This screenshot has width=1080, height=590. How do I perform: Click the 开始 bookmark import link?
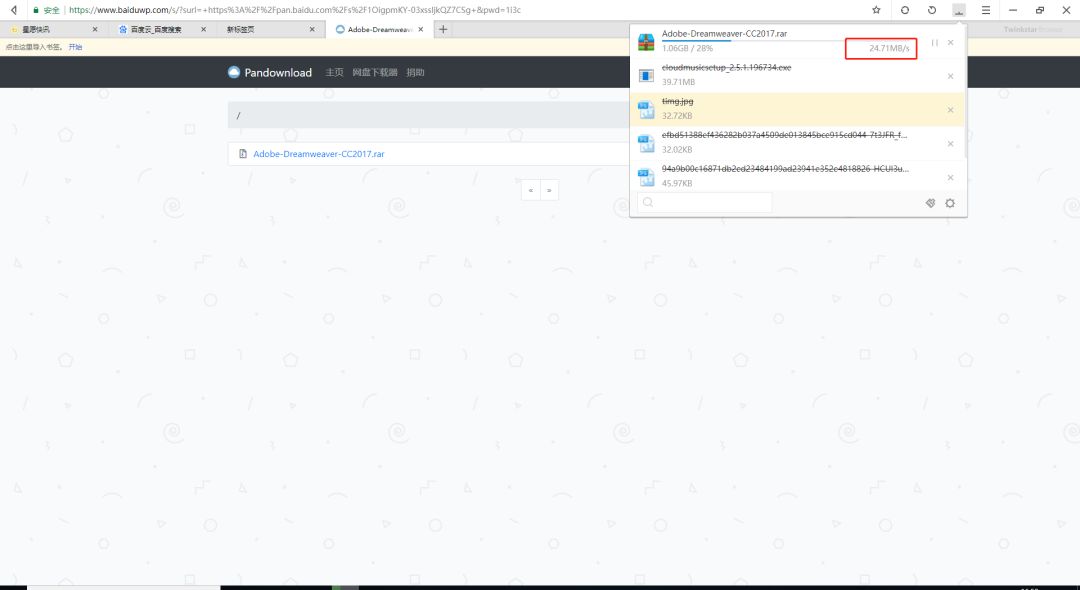[75, 47]
